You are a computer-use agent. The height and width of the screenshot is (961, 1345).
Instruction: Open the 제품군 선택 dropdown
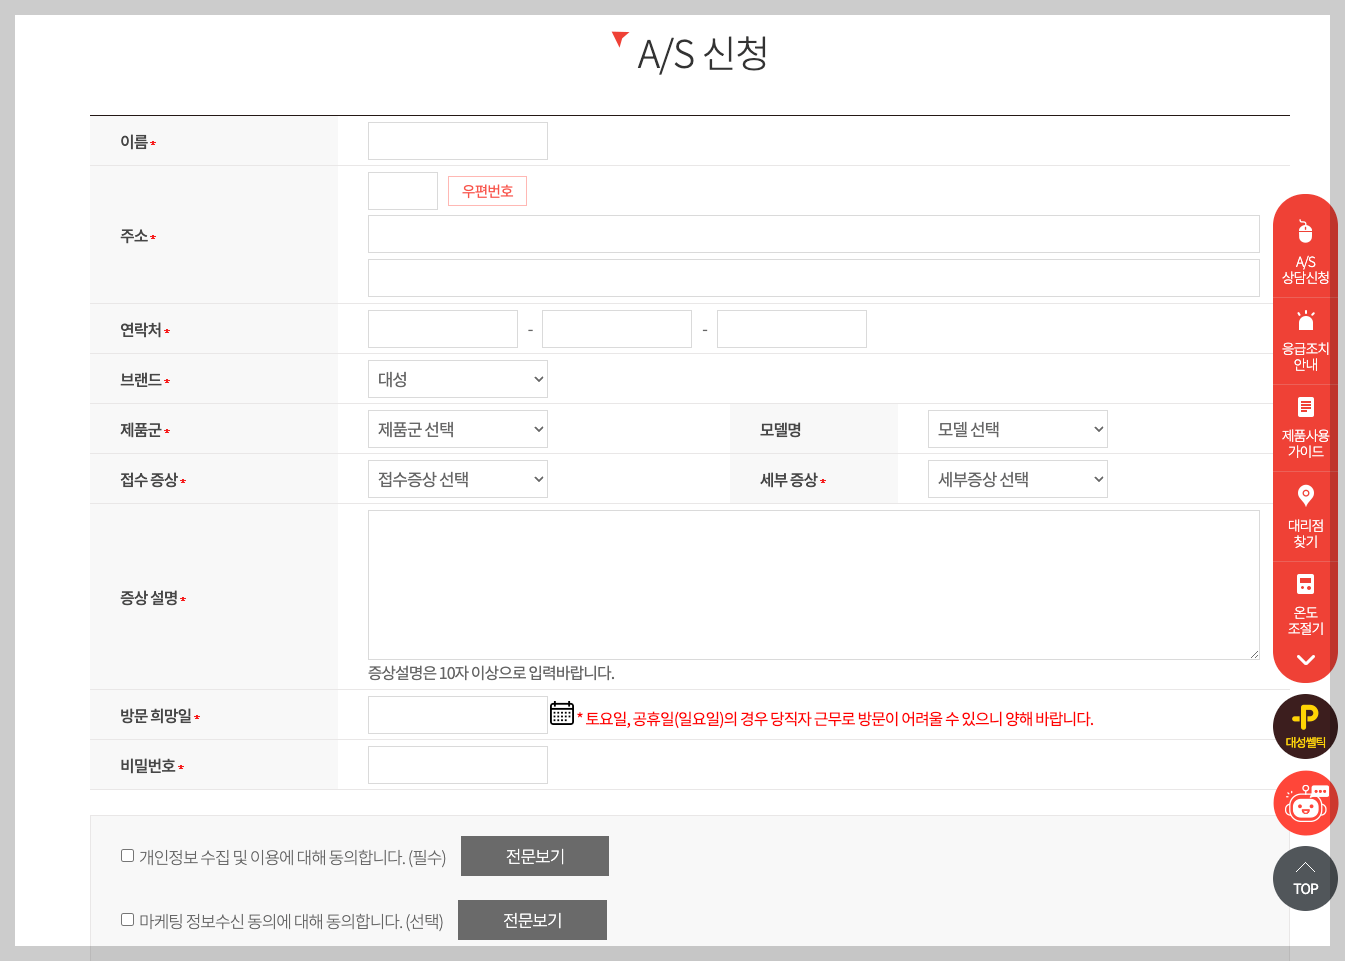point(458,429)
